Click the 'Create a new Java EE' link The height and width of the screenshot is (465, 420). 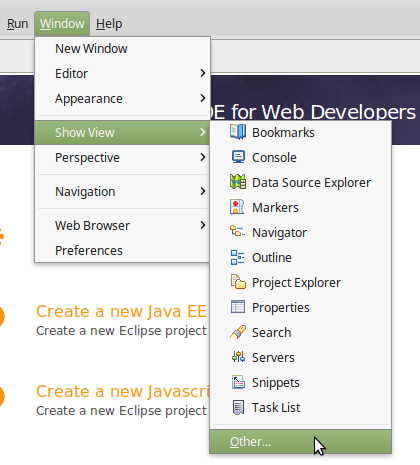tap(121, 311)
